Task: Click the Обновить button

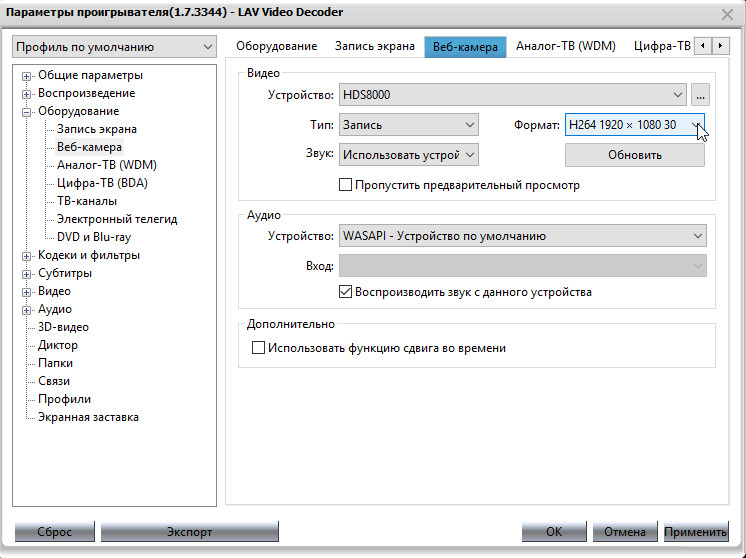Action: click(635, 155)
